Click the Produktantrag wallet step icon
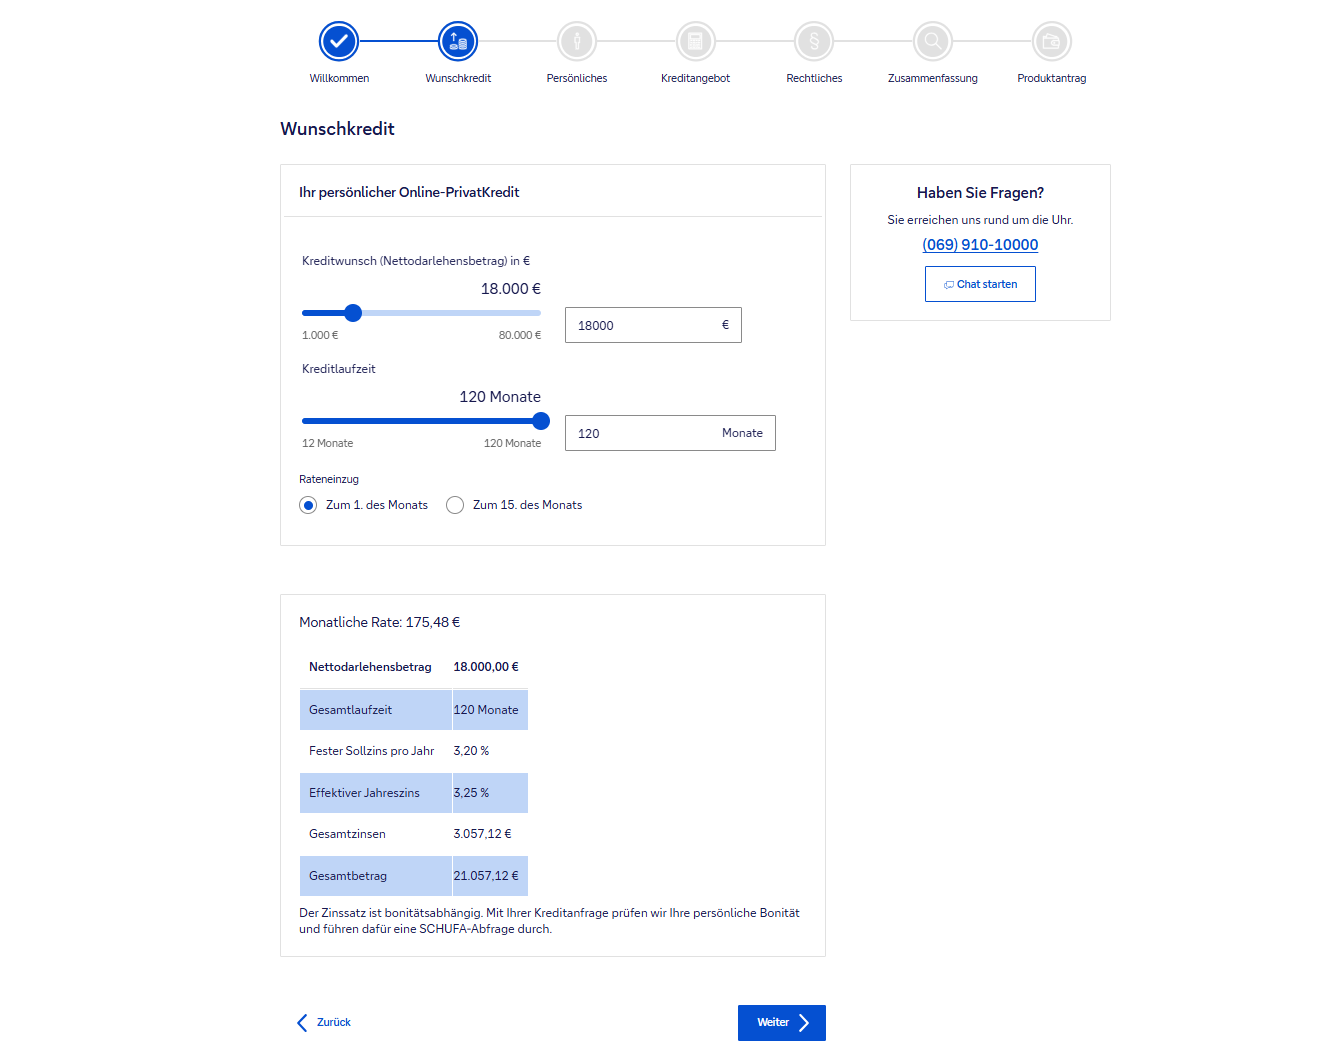The image size is (1328, 1047). (x=1051, y=41)
